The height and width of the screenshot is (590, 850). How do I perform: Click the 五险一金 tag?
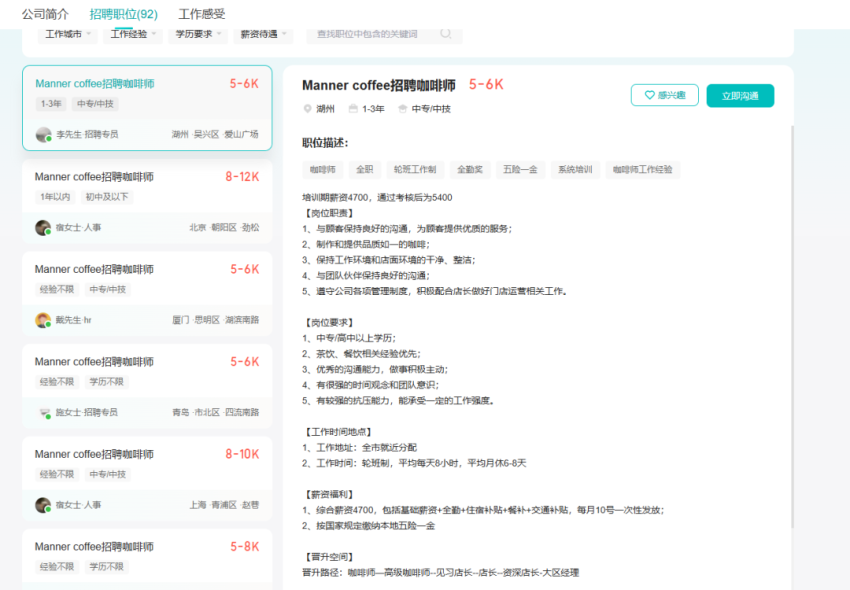520,170
